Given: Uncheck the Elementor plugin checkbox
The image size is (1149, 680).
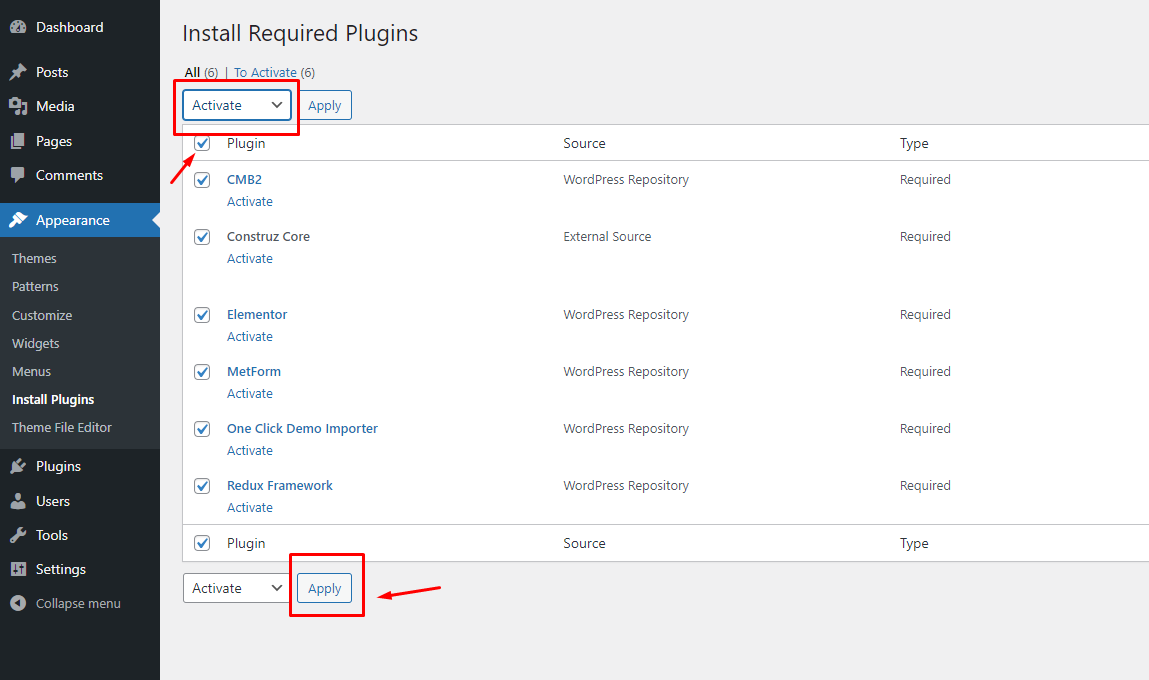Looking at the screenshot, I should tap(202, 314).
